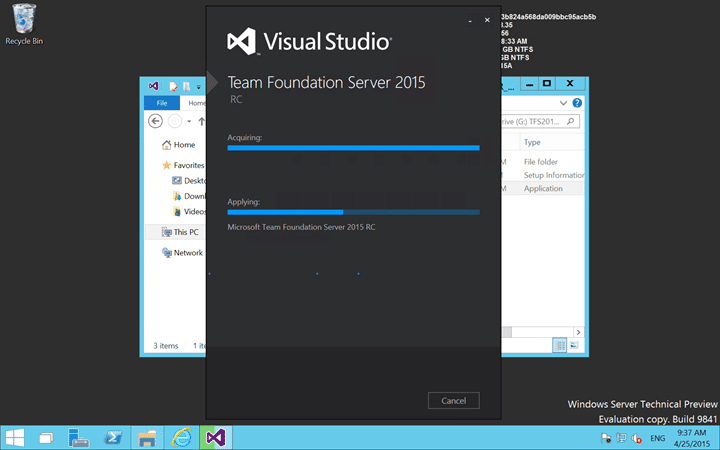
Task: Click the search magnifier icon in Explorer
Action: coord(570,121)
